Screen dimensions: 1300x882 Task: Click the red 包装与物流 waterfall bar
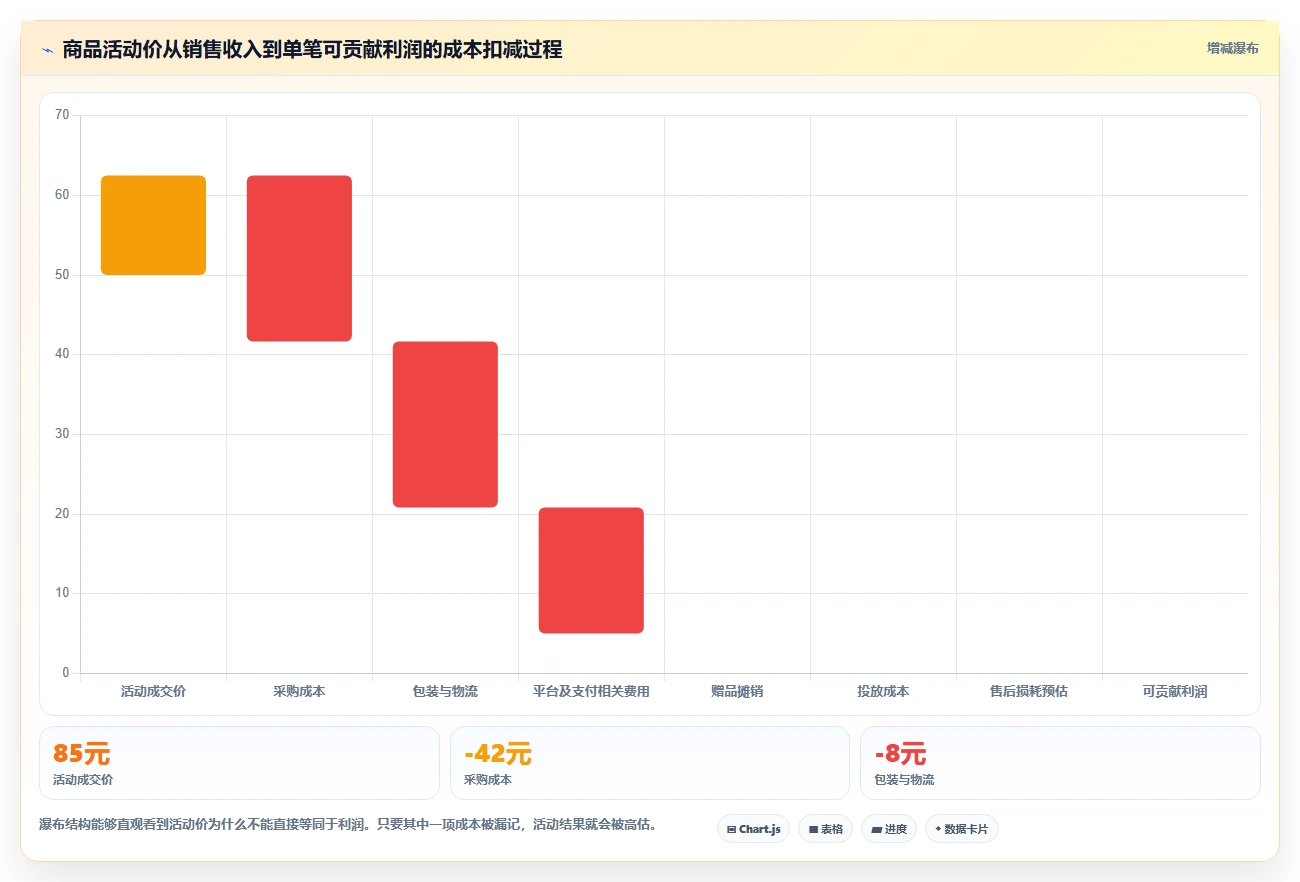pyautogui.click(x=445, y=424)
